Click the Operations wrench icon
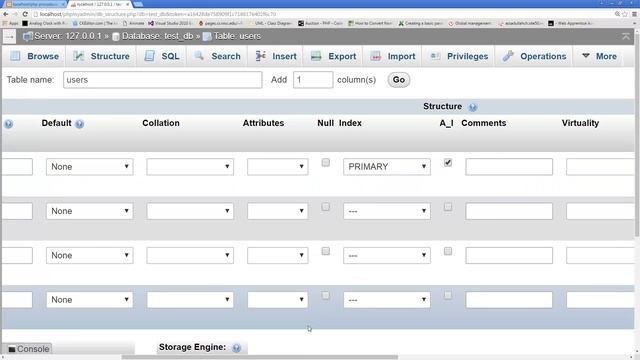This screenshot has height=360, width=640. click(508, 56)
